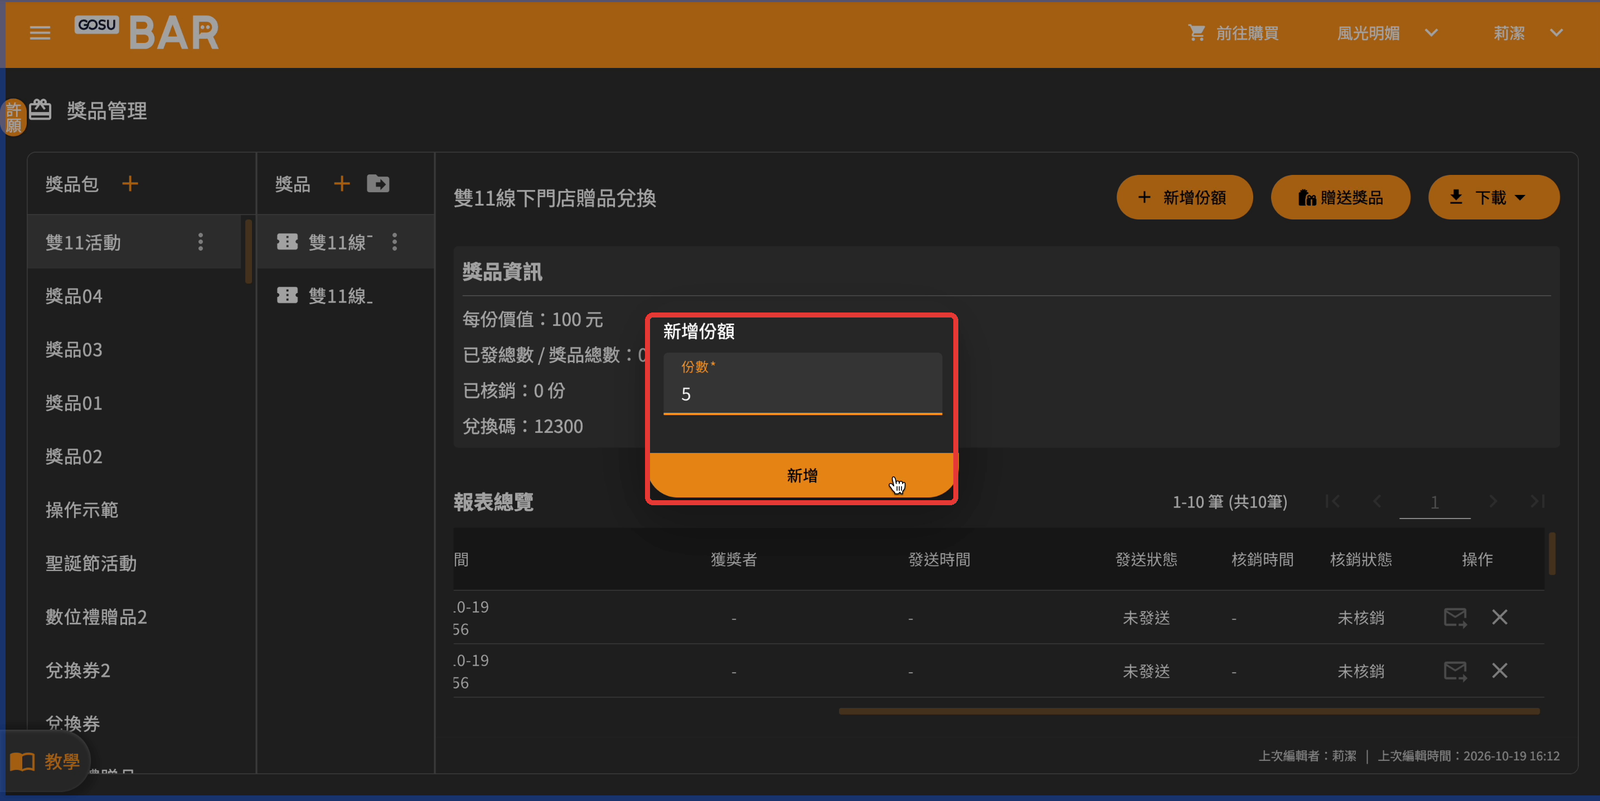The image size is (1600, 801).
Task: Select 獎品02 prize pack
Action: (x=136, y=456)
